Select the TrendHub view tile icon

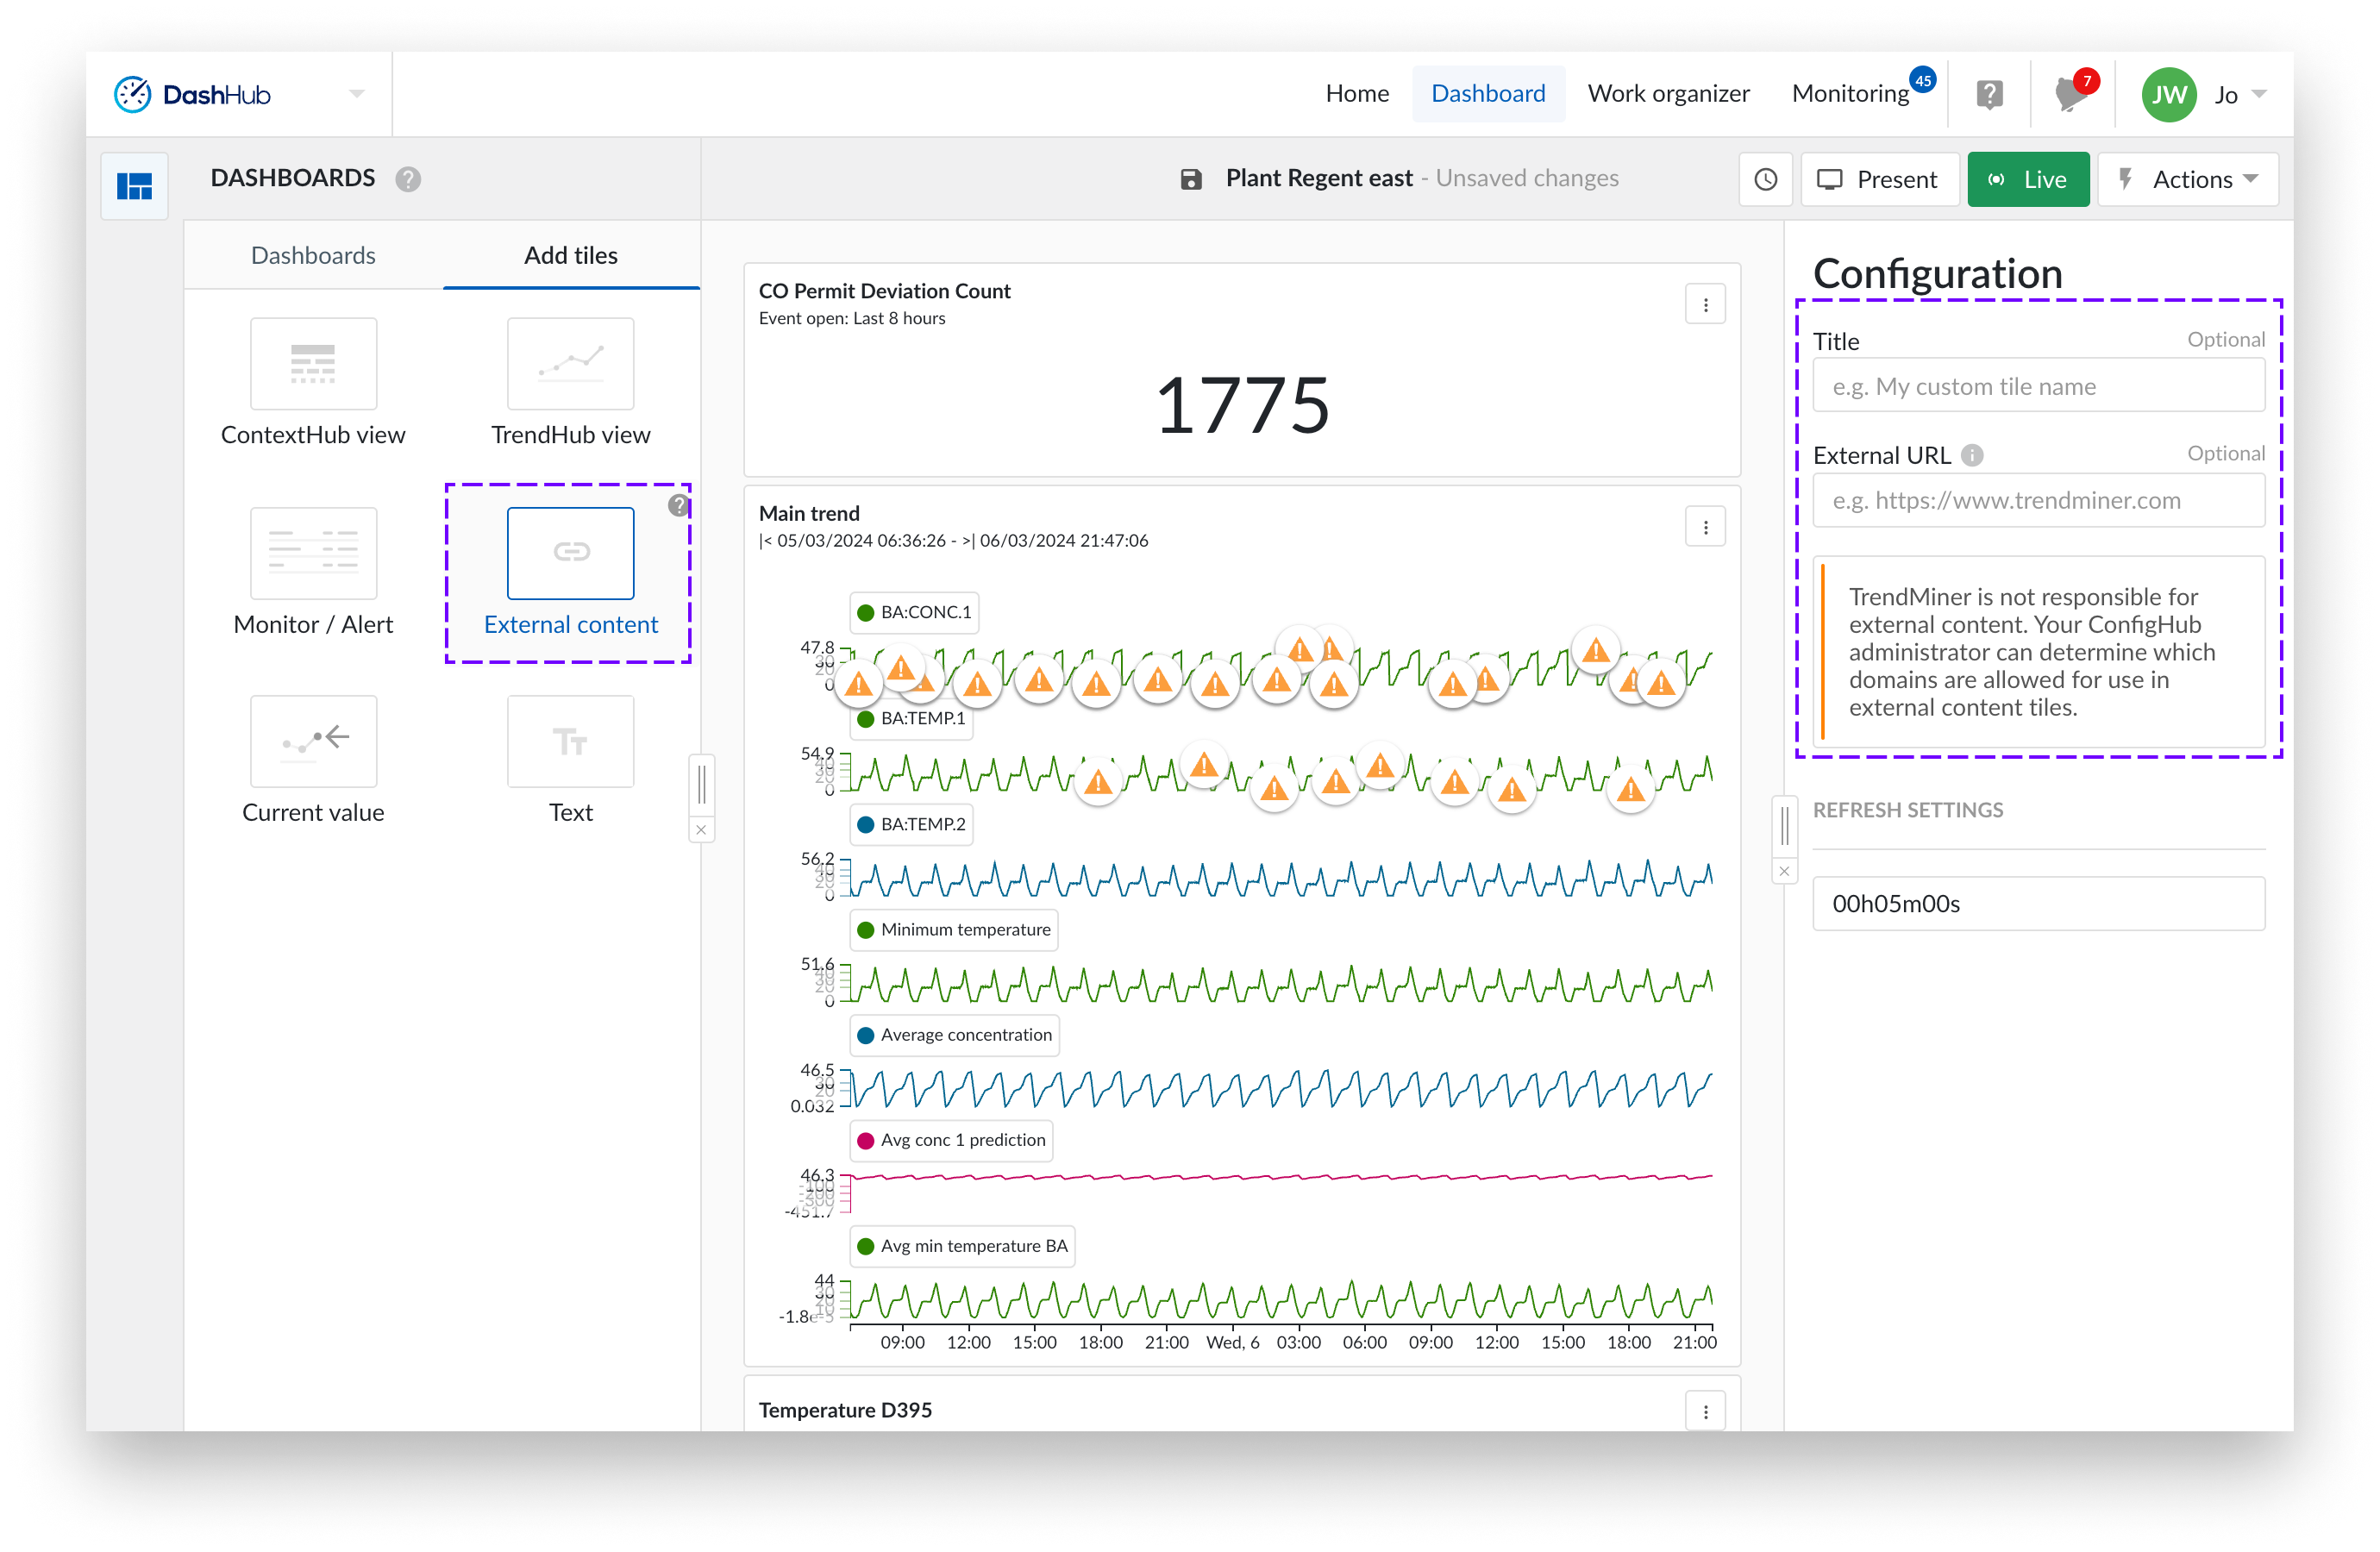570,364
